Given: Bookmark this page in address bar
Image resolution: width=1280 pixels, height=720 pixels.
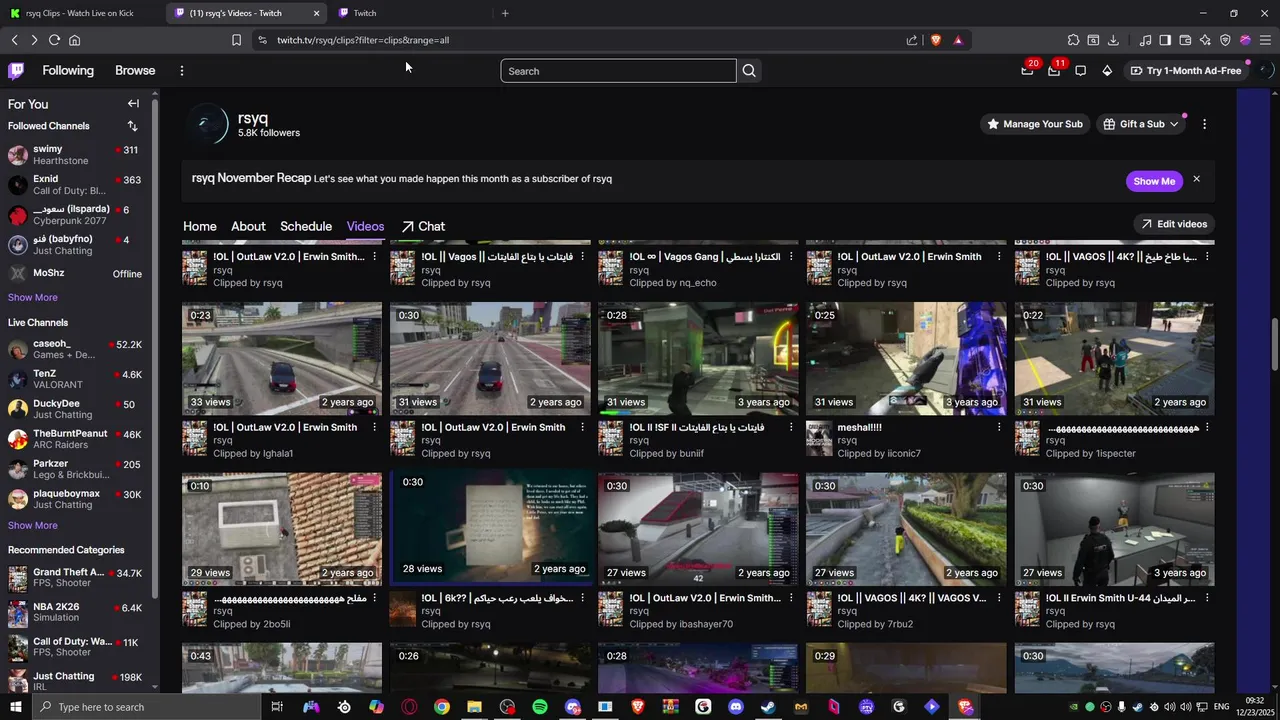Looking at the screenshot, I should pyautogui.click(x=236, y=40).
